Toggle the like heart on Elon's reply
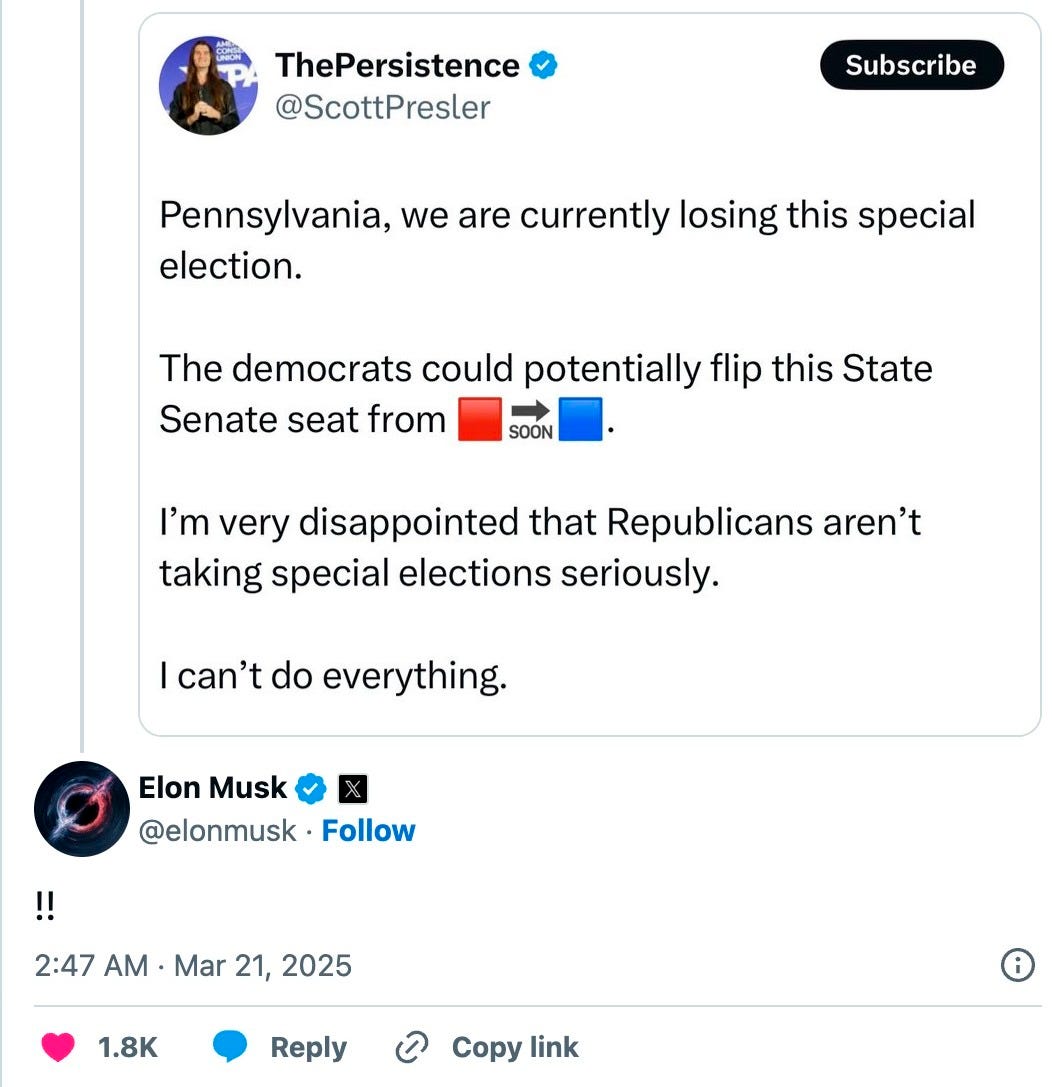Image resolution: width=1052 pixels, height=1087 pixels. point(57,1044)
